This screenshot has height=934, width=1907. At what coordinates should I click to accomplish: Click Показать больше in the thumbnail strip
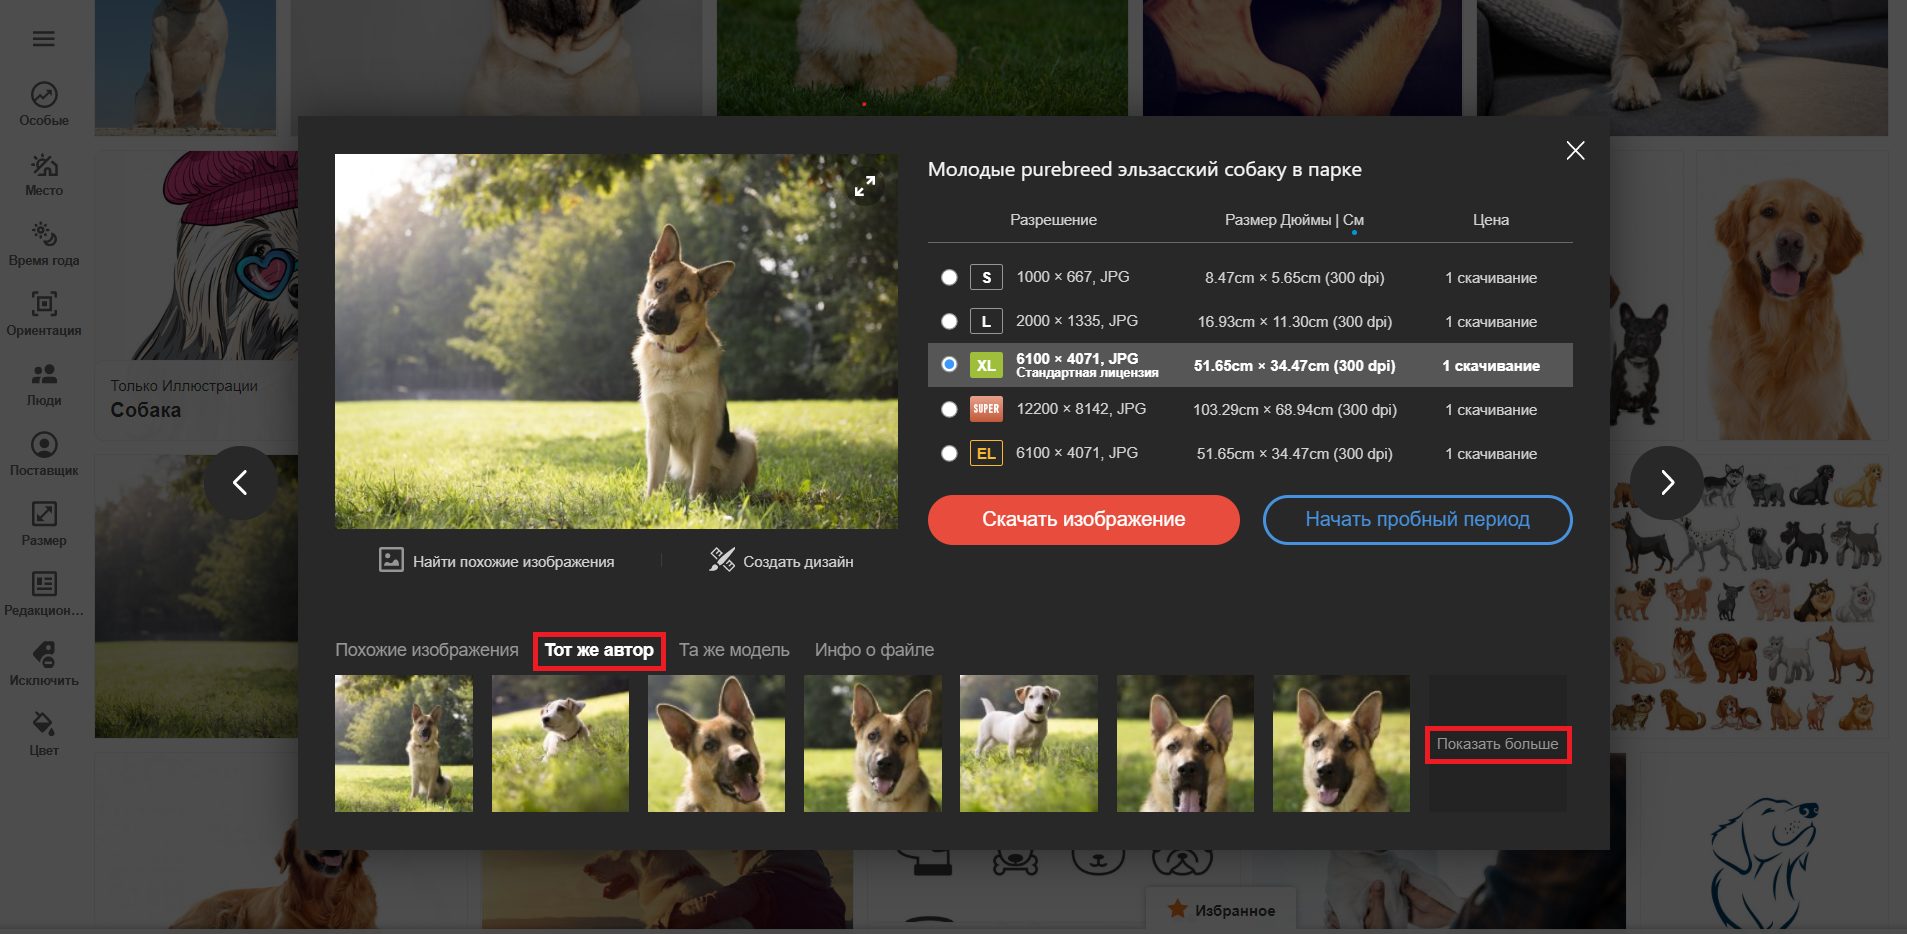[1498, 744]
